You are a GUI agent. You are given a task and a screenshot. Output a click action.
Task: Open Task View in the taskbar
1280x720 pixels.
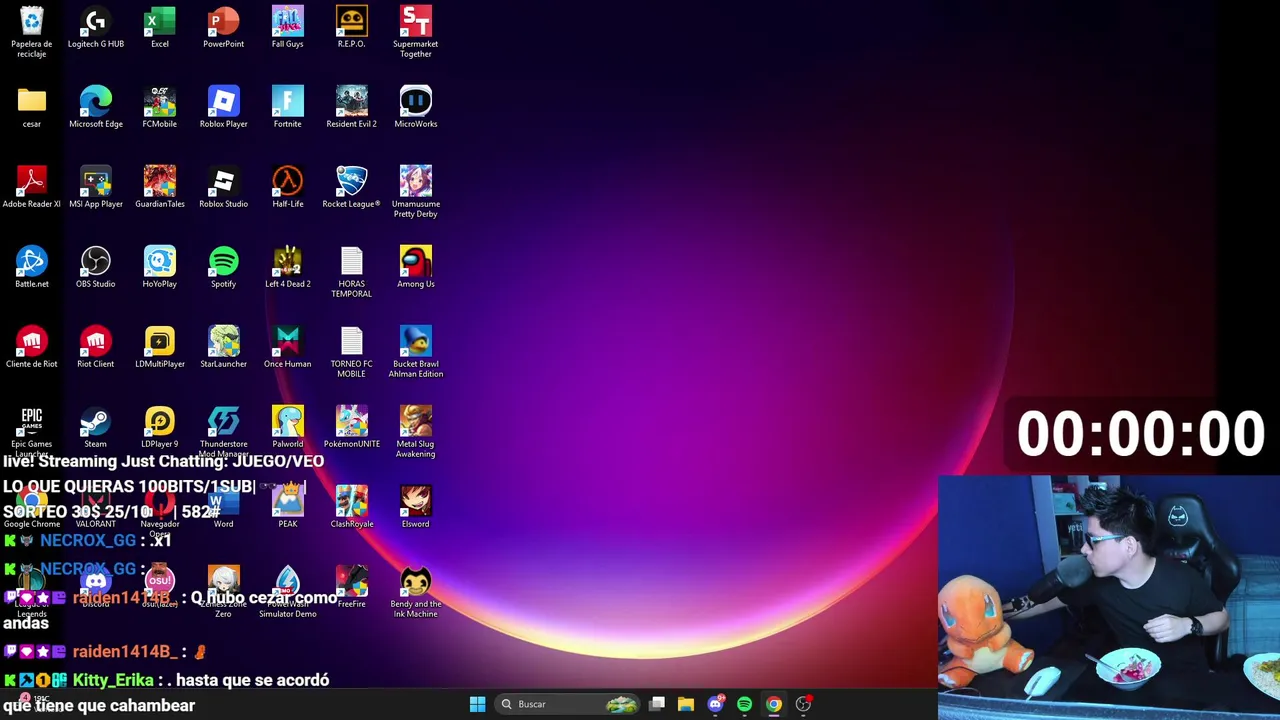click(x=657, y=704)
